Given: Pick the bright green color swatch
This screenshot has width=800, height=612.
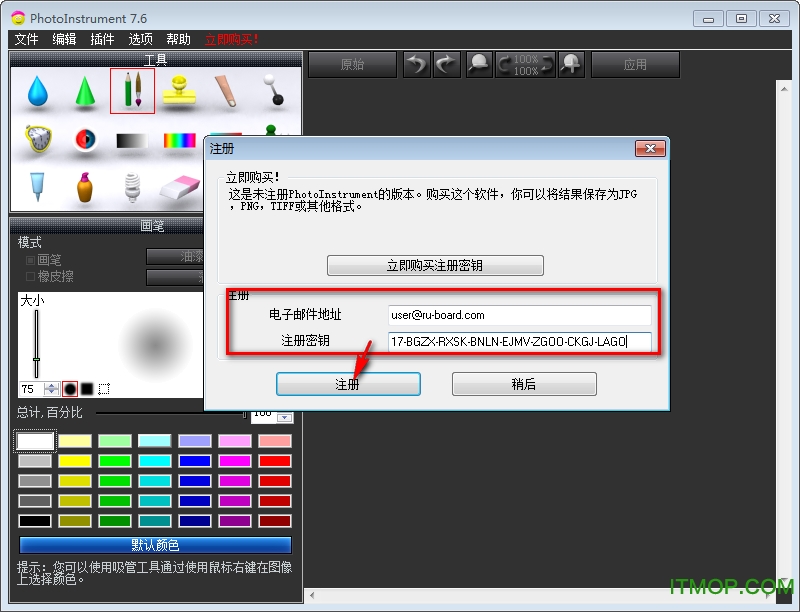Looking at the screenshot, I should (115, 461).
